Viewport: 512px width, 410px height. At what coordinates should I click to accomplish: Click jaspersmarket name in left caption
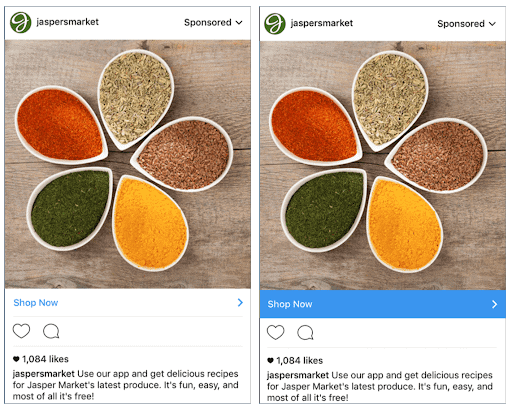click(x=43, y=374)
